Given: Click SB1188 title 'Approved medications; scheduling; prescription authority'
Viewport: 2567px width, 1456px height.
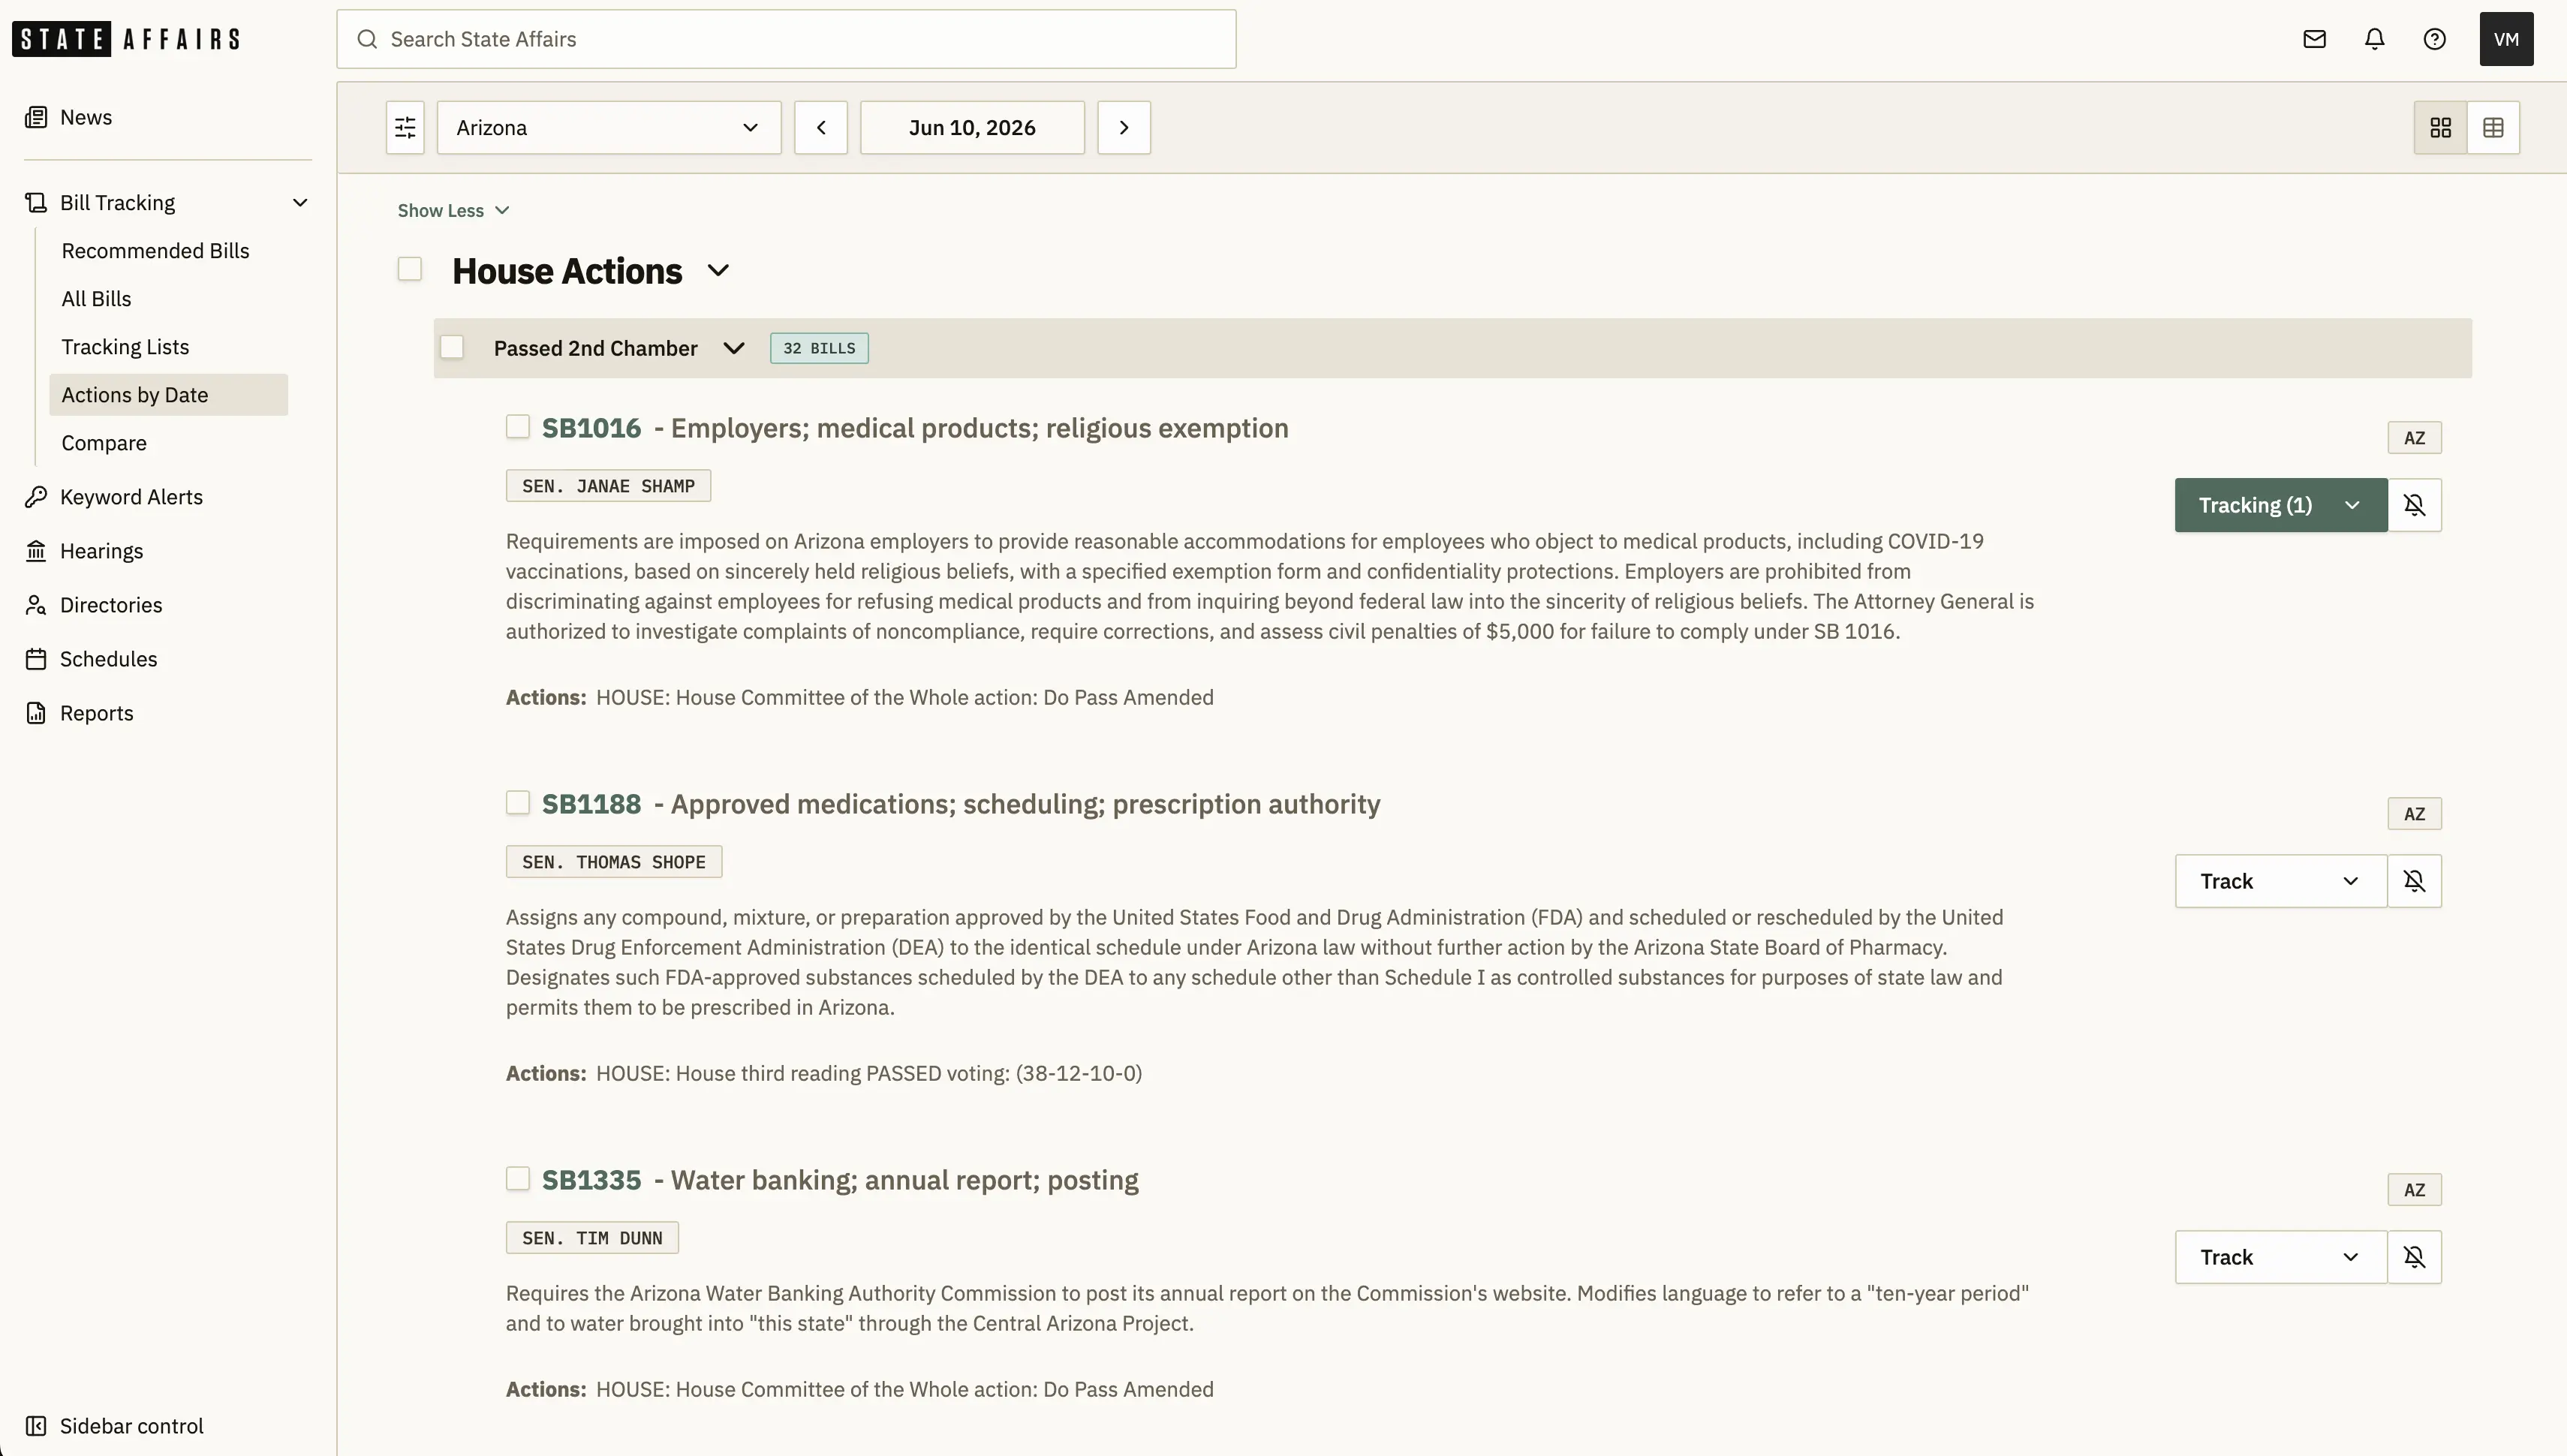Looking at the screenshot, I should click(1025, 804).
